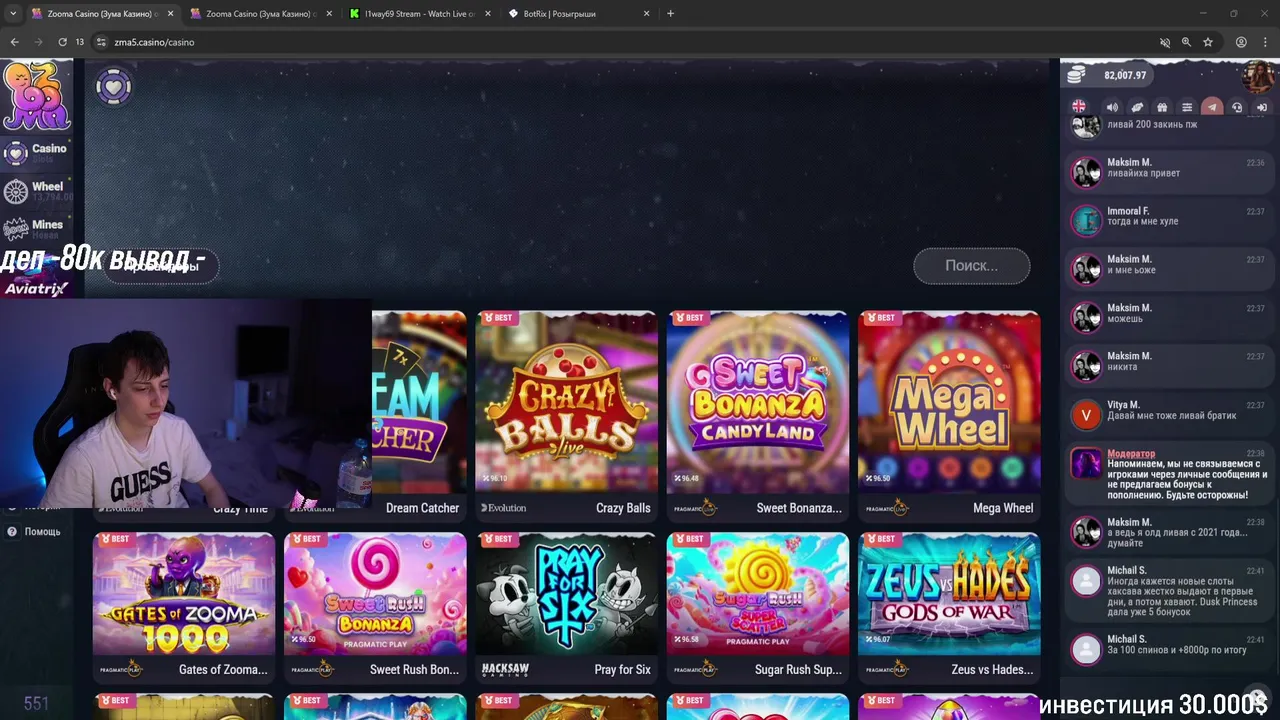Change language via UK flag icon
The image size is (1280, 720).
pyautogui.click(x=1079, y=107)
